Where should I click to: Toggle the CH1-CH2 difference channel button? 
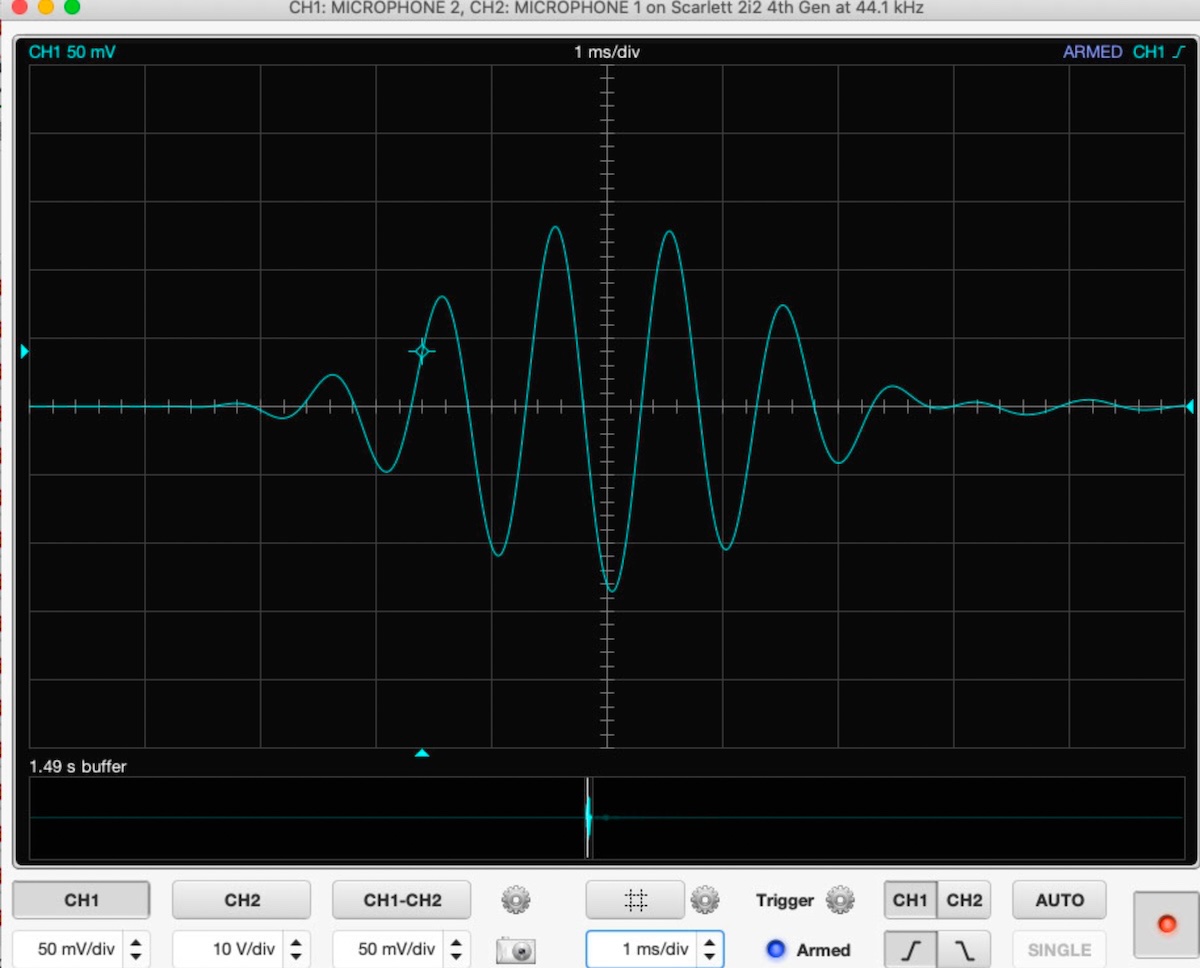pyautogui.click(x=402, y=900)
